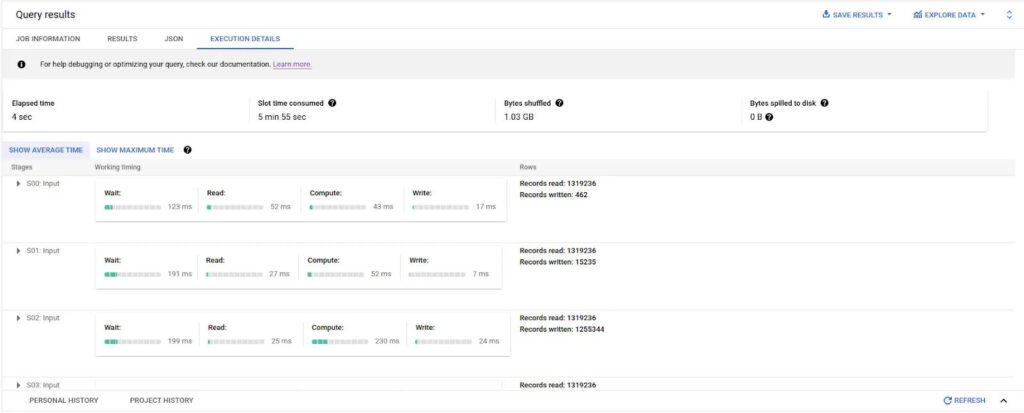Click the Query results heading

45,14
